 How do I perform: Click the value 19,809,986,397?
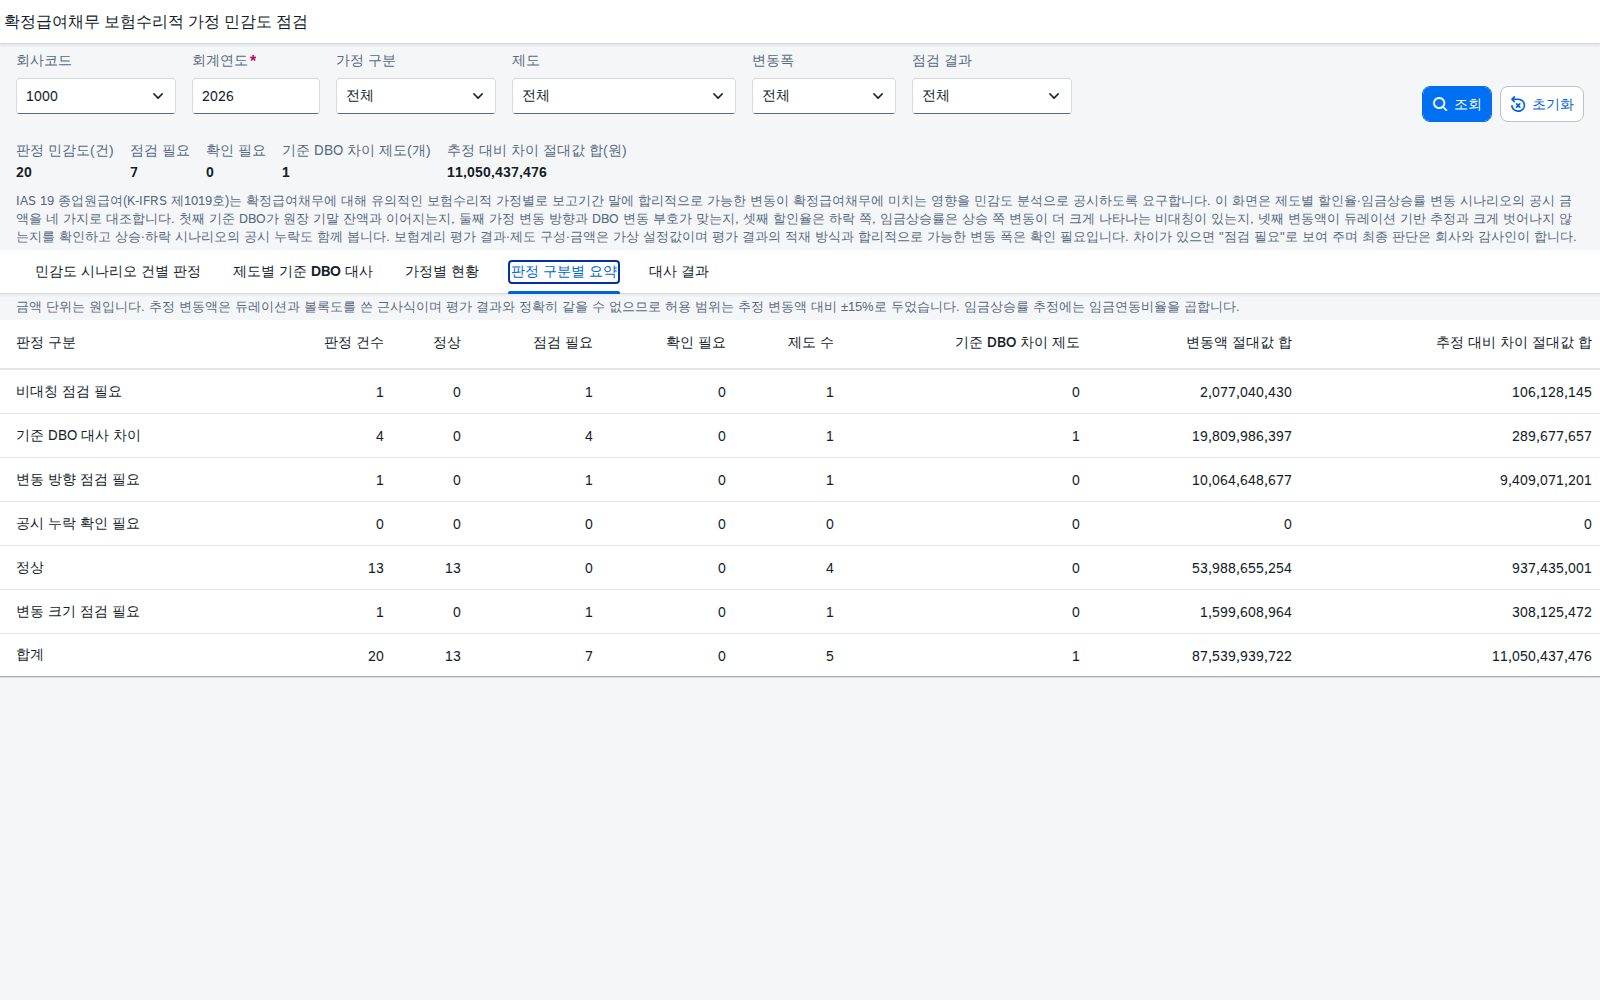[x=1242, y=436]
